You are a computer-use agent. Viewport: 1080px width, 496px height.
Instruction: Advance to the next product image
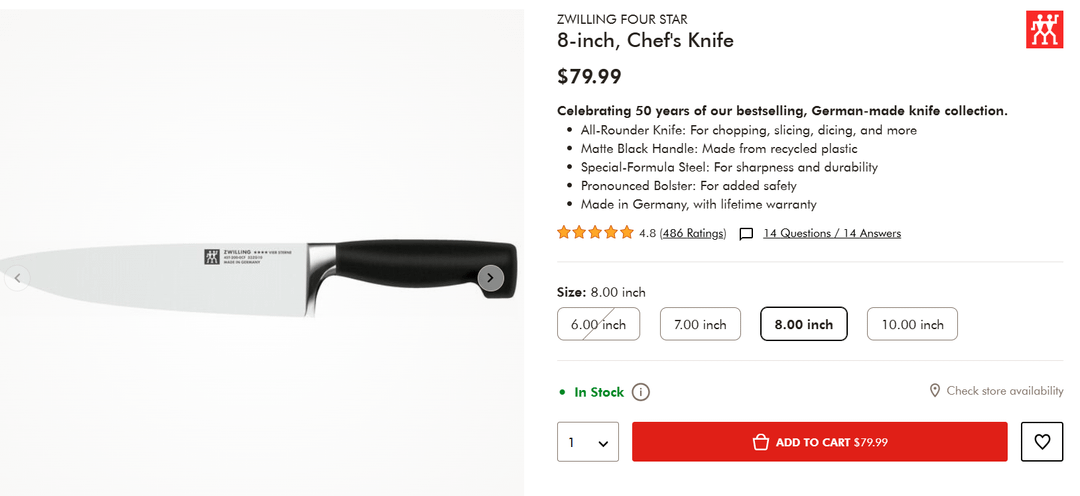490,278
